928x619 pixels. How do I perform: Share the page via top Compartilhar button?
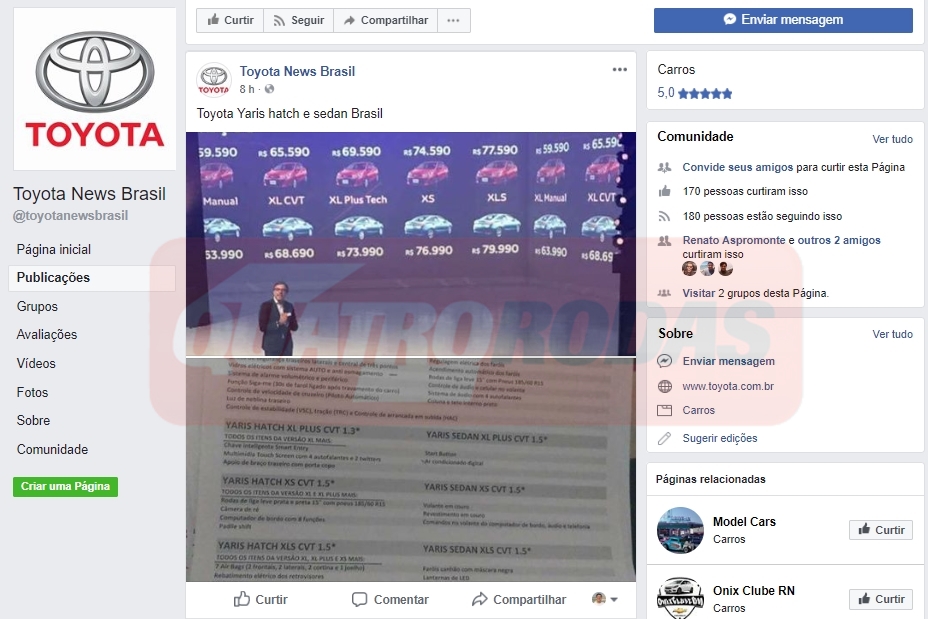386,20
